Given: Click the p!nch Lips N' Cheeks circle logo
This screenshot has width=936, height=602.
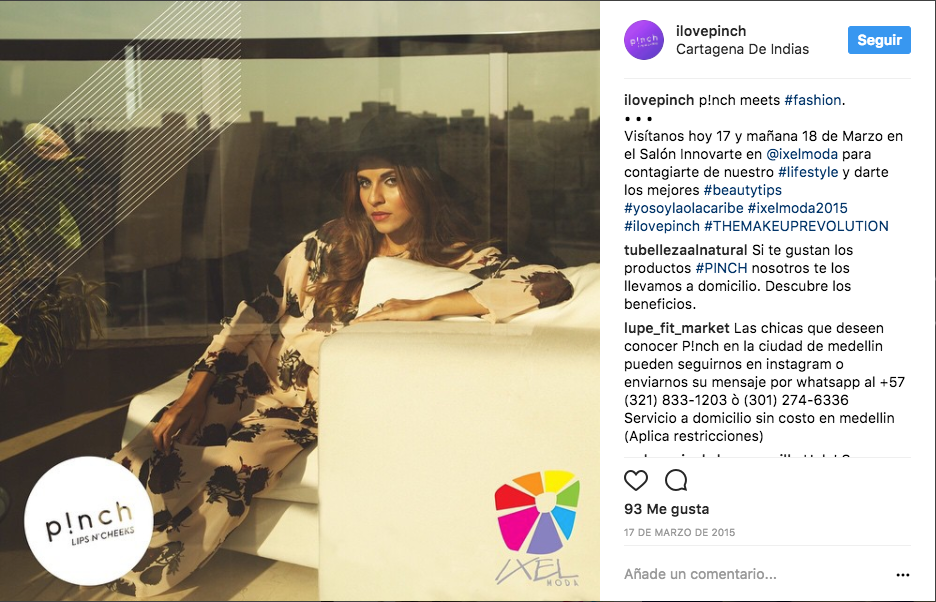Looking at the screenshot, I should click(x=88, y=521).
